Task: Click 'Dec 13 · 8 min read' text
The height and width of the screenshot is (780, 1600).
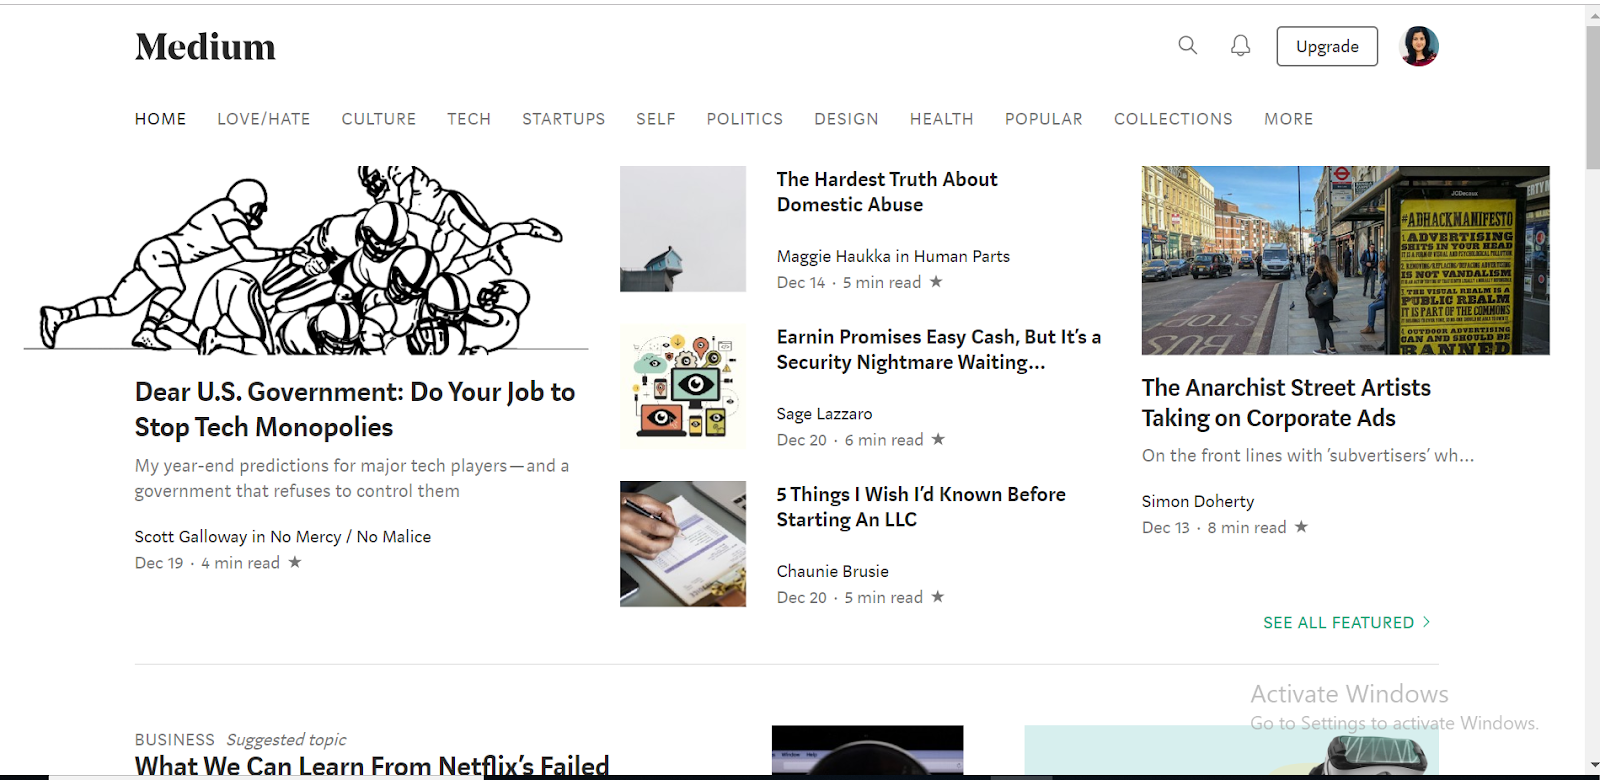Action: pos(1214,527)
